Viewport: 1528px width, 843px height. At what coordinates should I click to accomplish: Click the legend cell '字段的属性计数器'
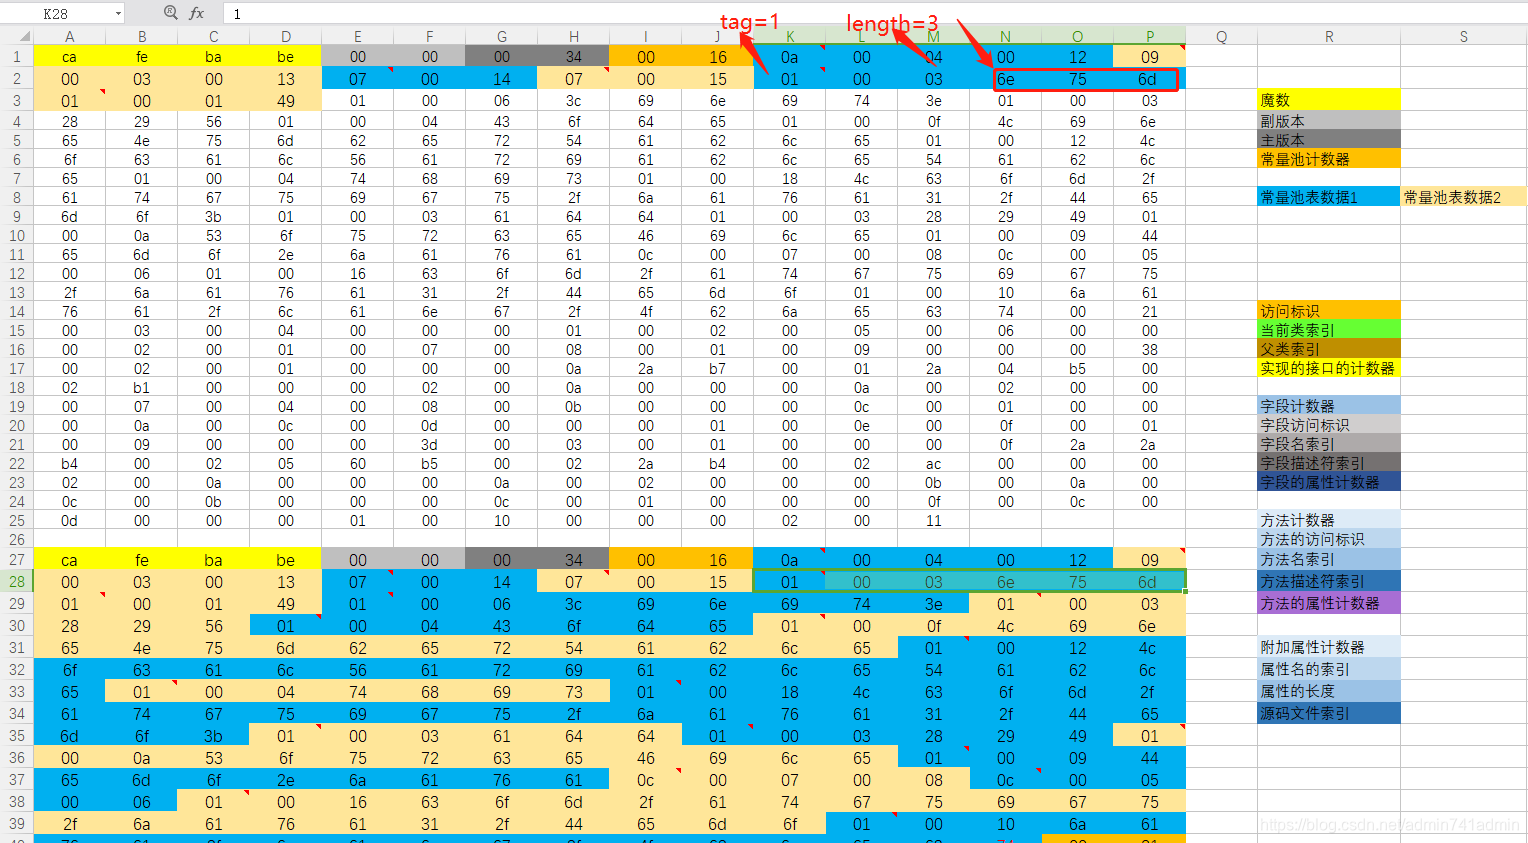[x=1329, y=482]
